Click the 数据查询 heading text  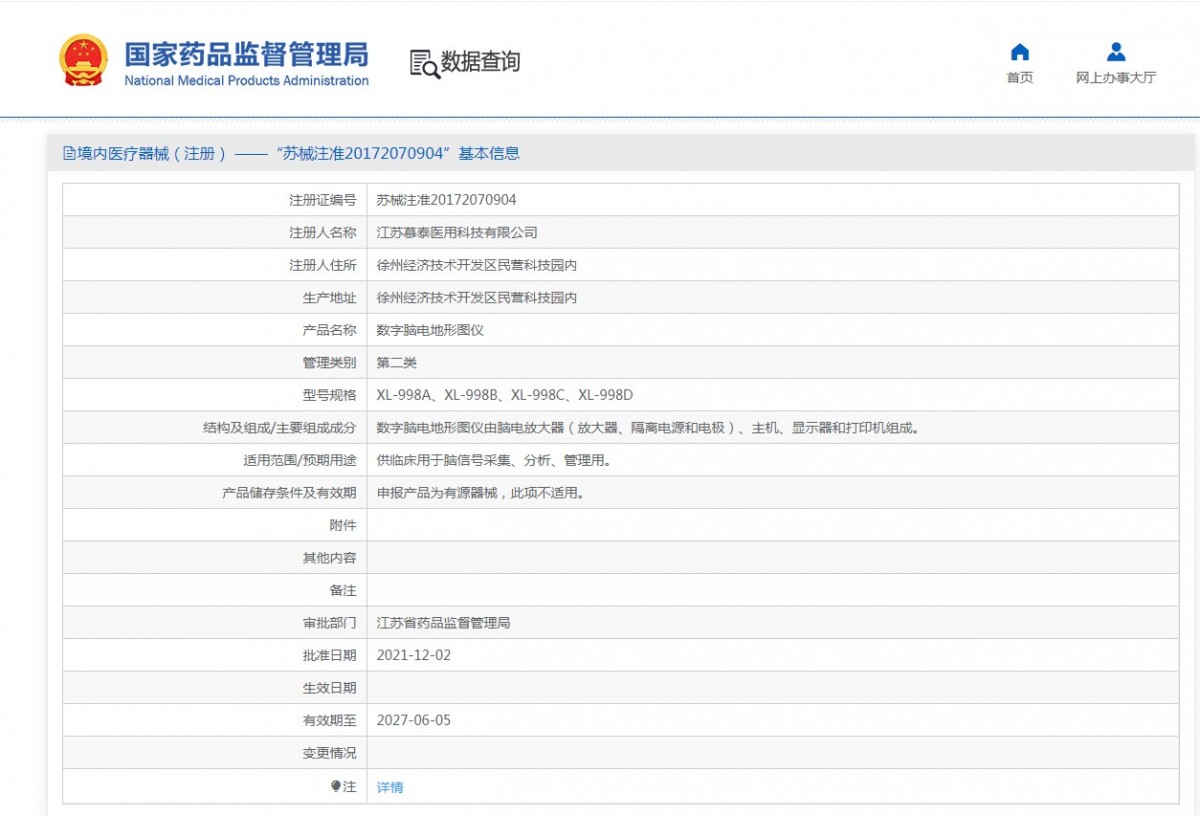click(x=481, y=62)
